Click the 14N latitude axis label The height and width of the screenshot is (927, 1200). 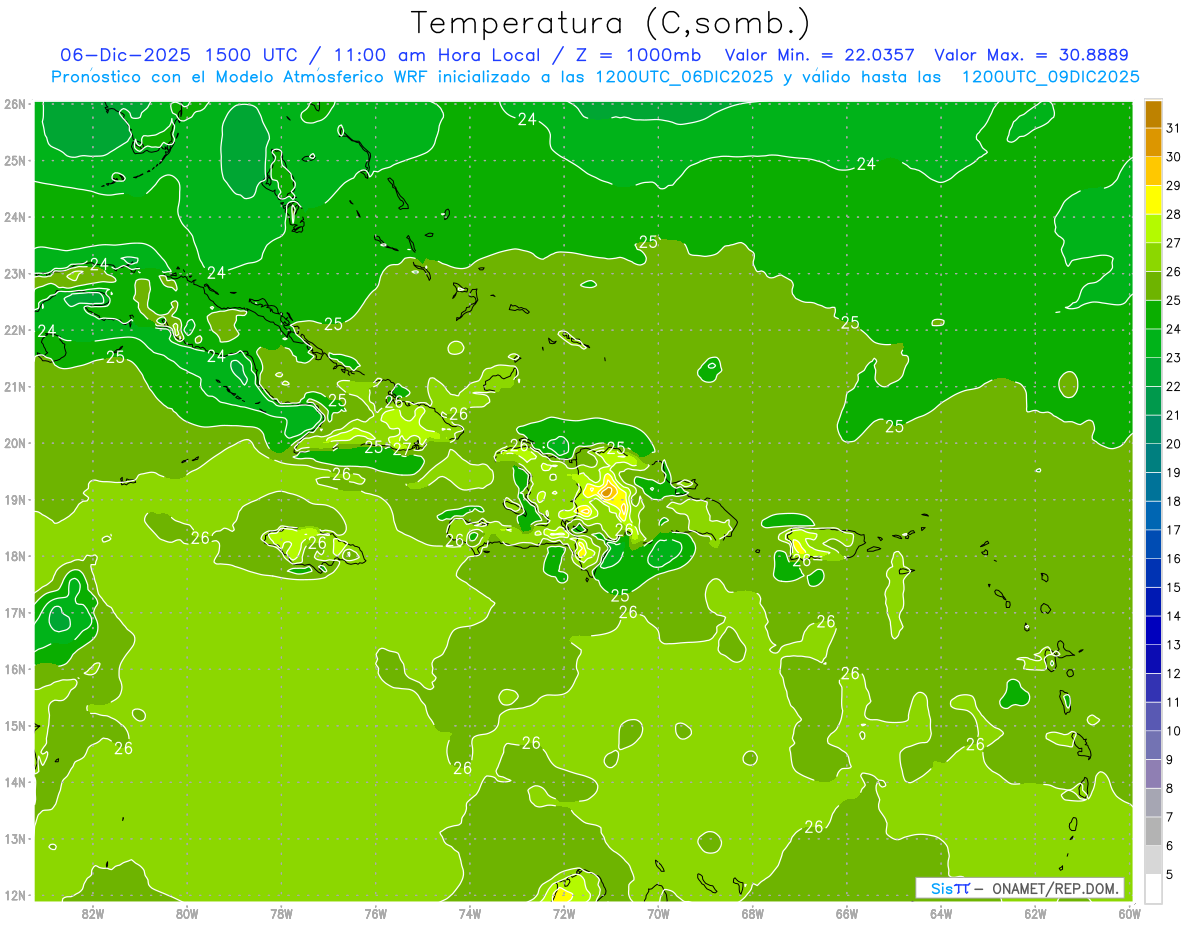(x=14, y=782)
